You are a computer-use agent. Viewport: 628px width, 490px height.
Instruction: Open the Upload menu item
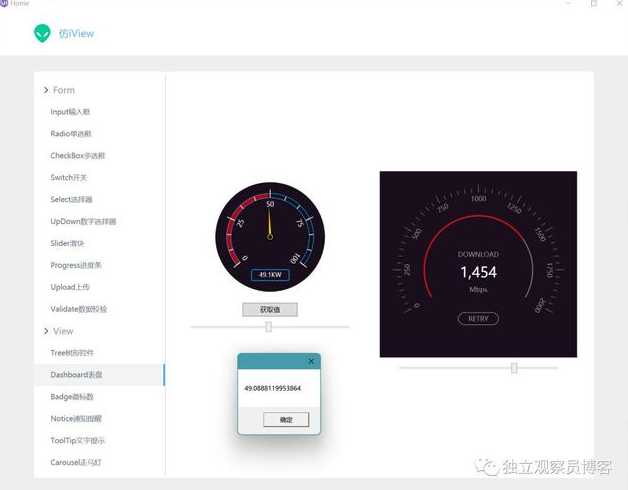click(x=70, y=287)
